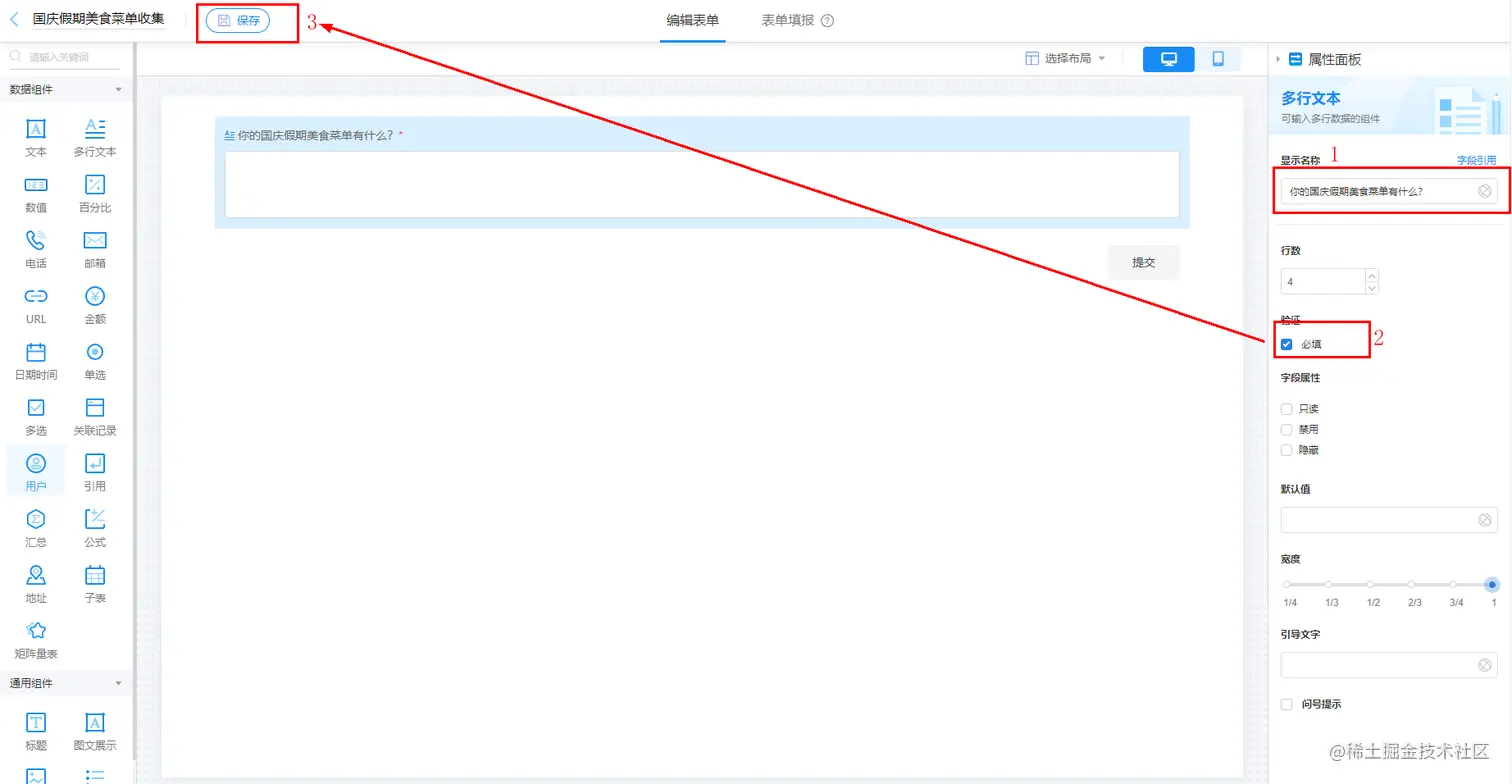Add a 图文展示 image-text component

[x=95, y=733]
